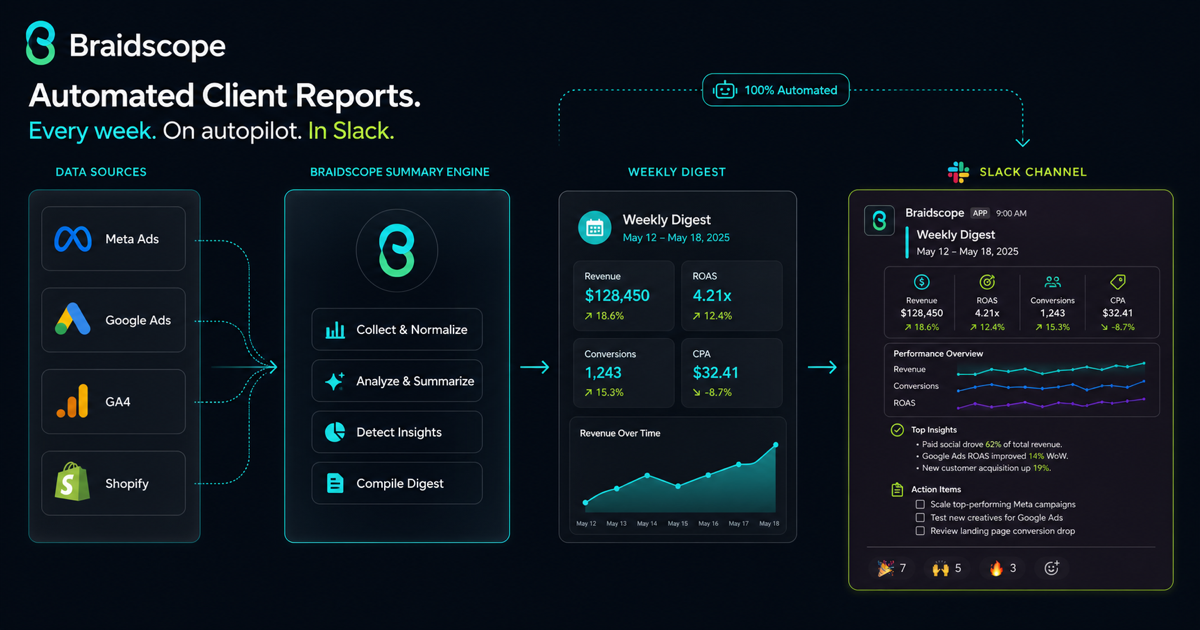Select the Detect Insights step
1200x630 pixels.
[397, 432]
